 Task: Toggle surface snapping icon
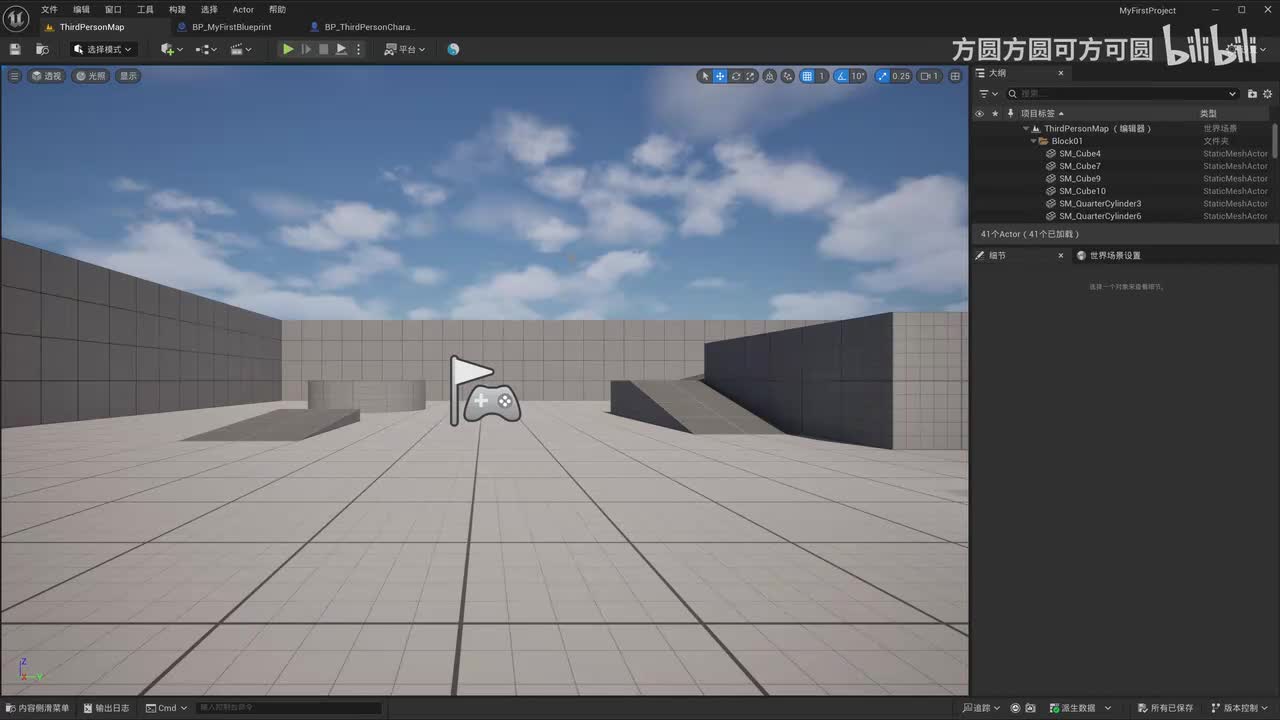coord(788,76)
